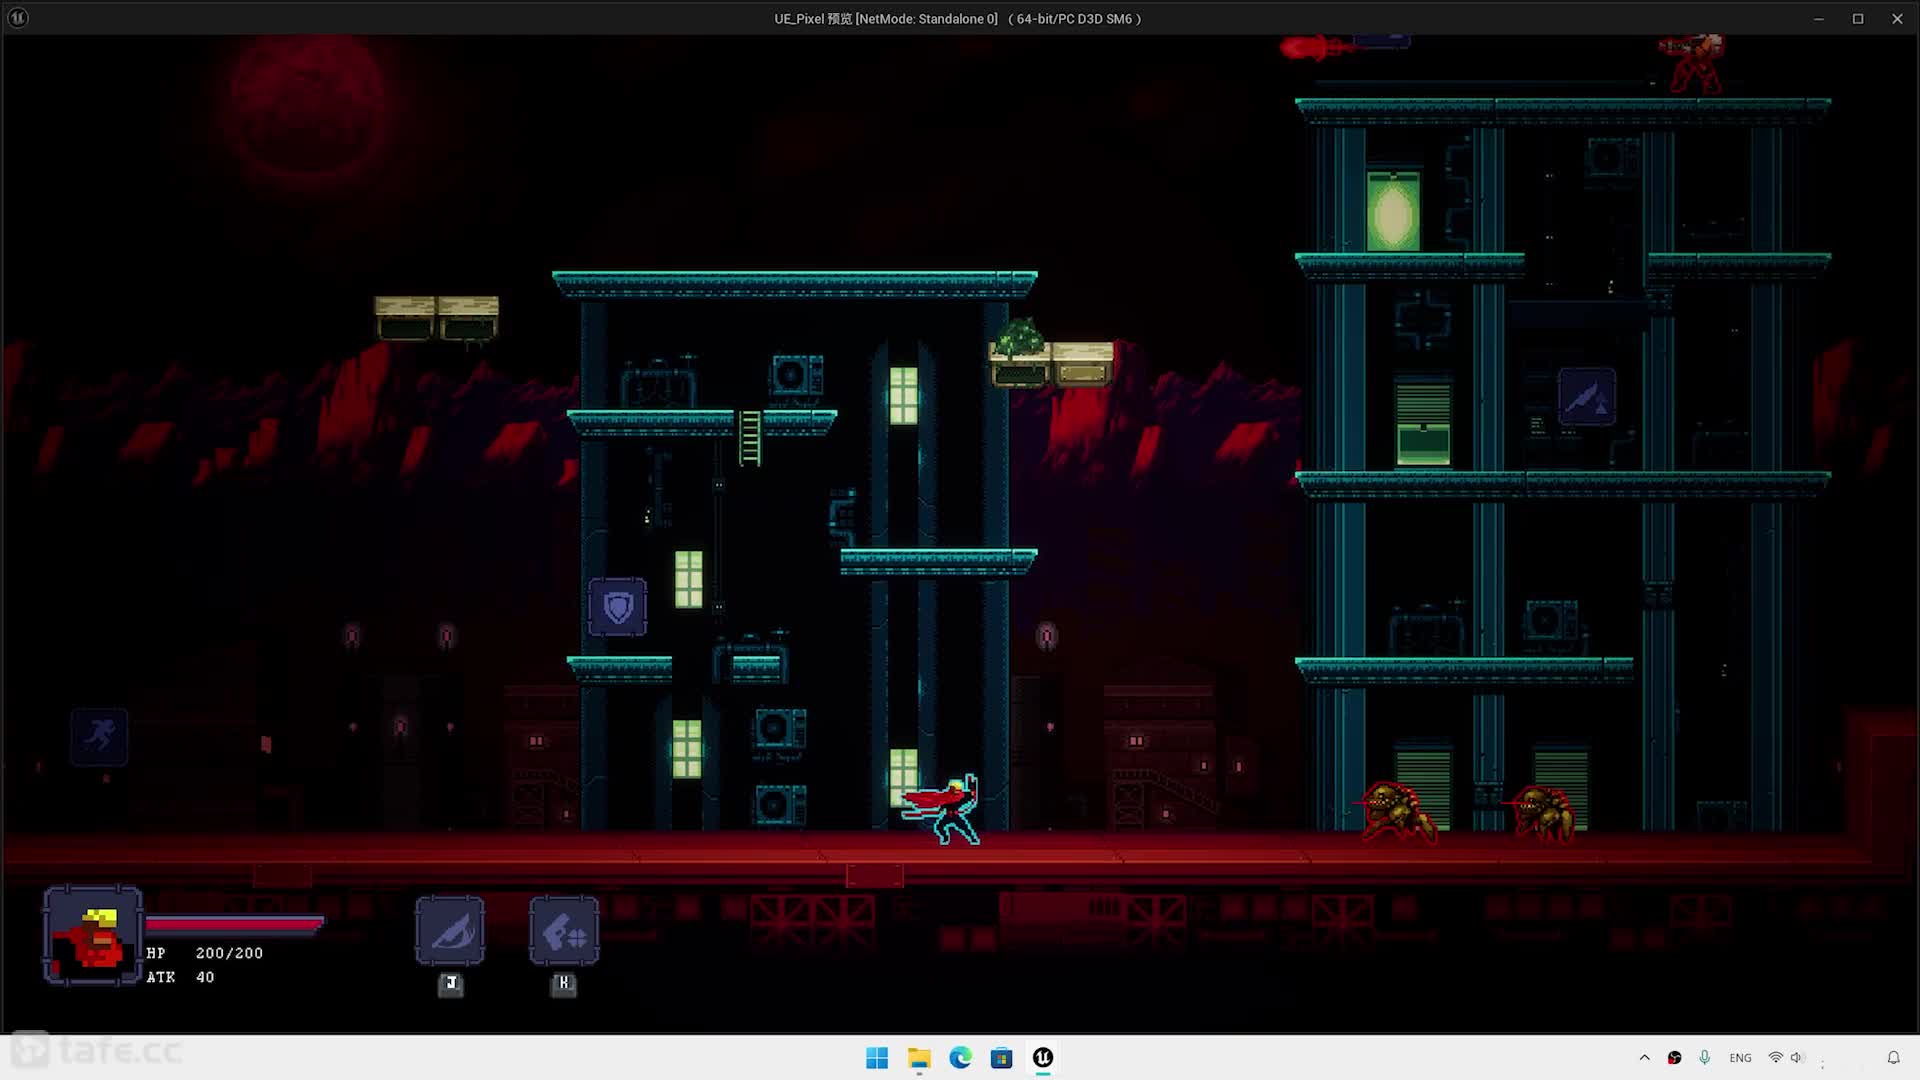The width and height of the screenshot is (1920, 1080).
Task: Maximize the UE_Pixel game window
Action: click(x=1858, y=18)
